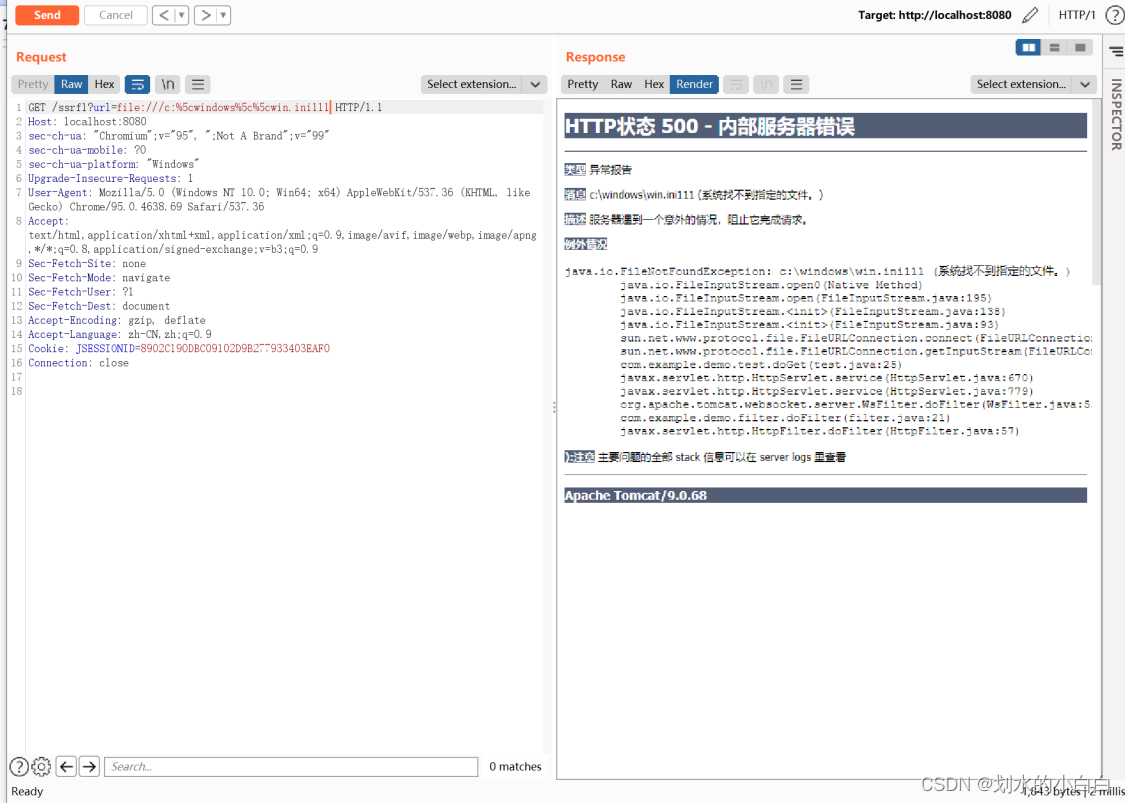
Task: Edit target with the pencil icon
Action: [1030, 15]
